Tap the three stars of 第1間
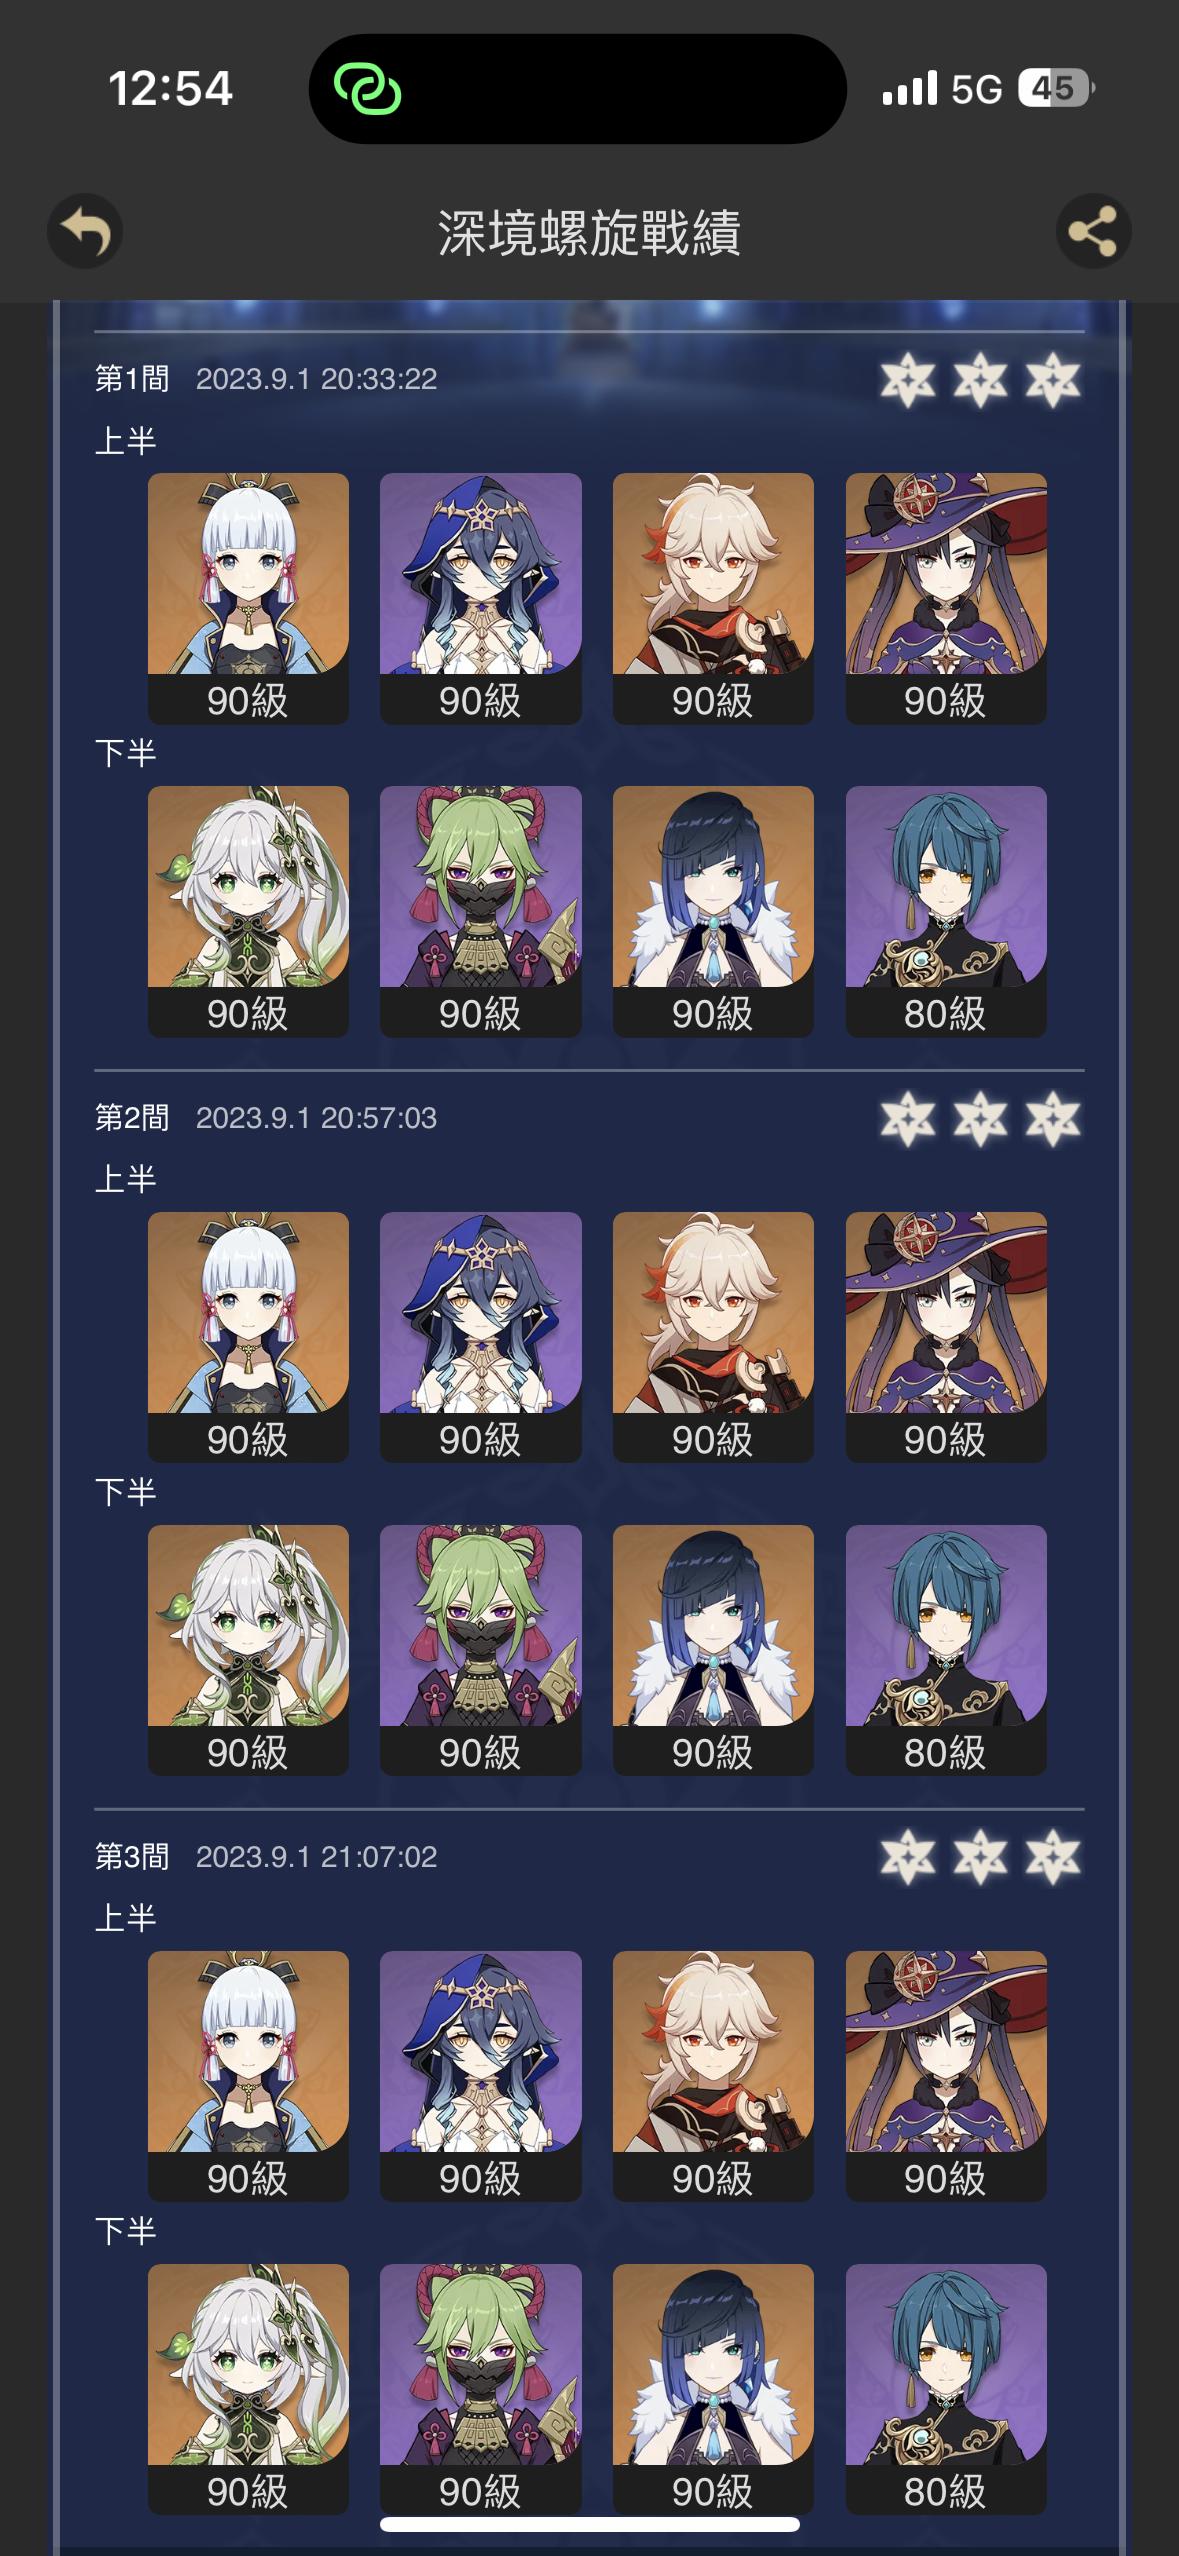The height and width of the screenshot is (2556, 1179). [x=980, y=380]
